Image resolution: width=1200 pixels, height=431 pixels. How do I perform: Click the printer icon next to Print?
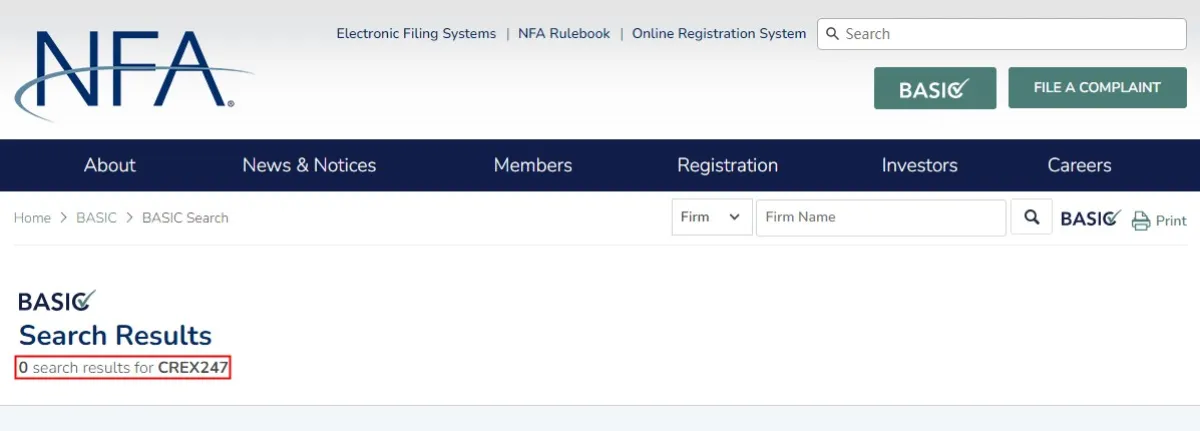(1141, 221)
